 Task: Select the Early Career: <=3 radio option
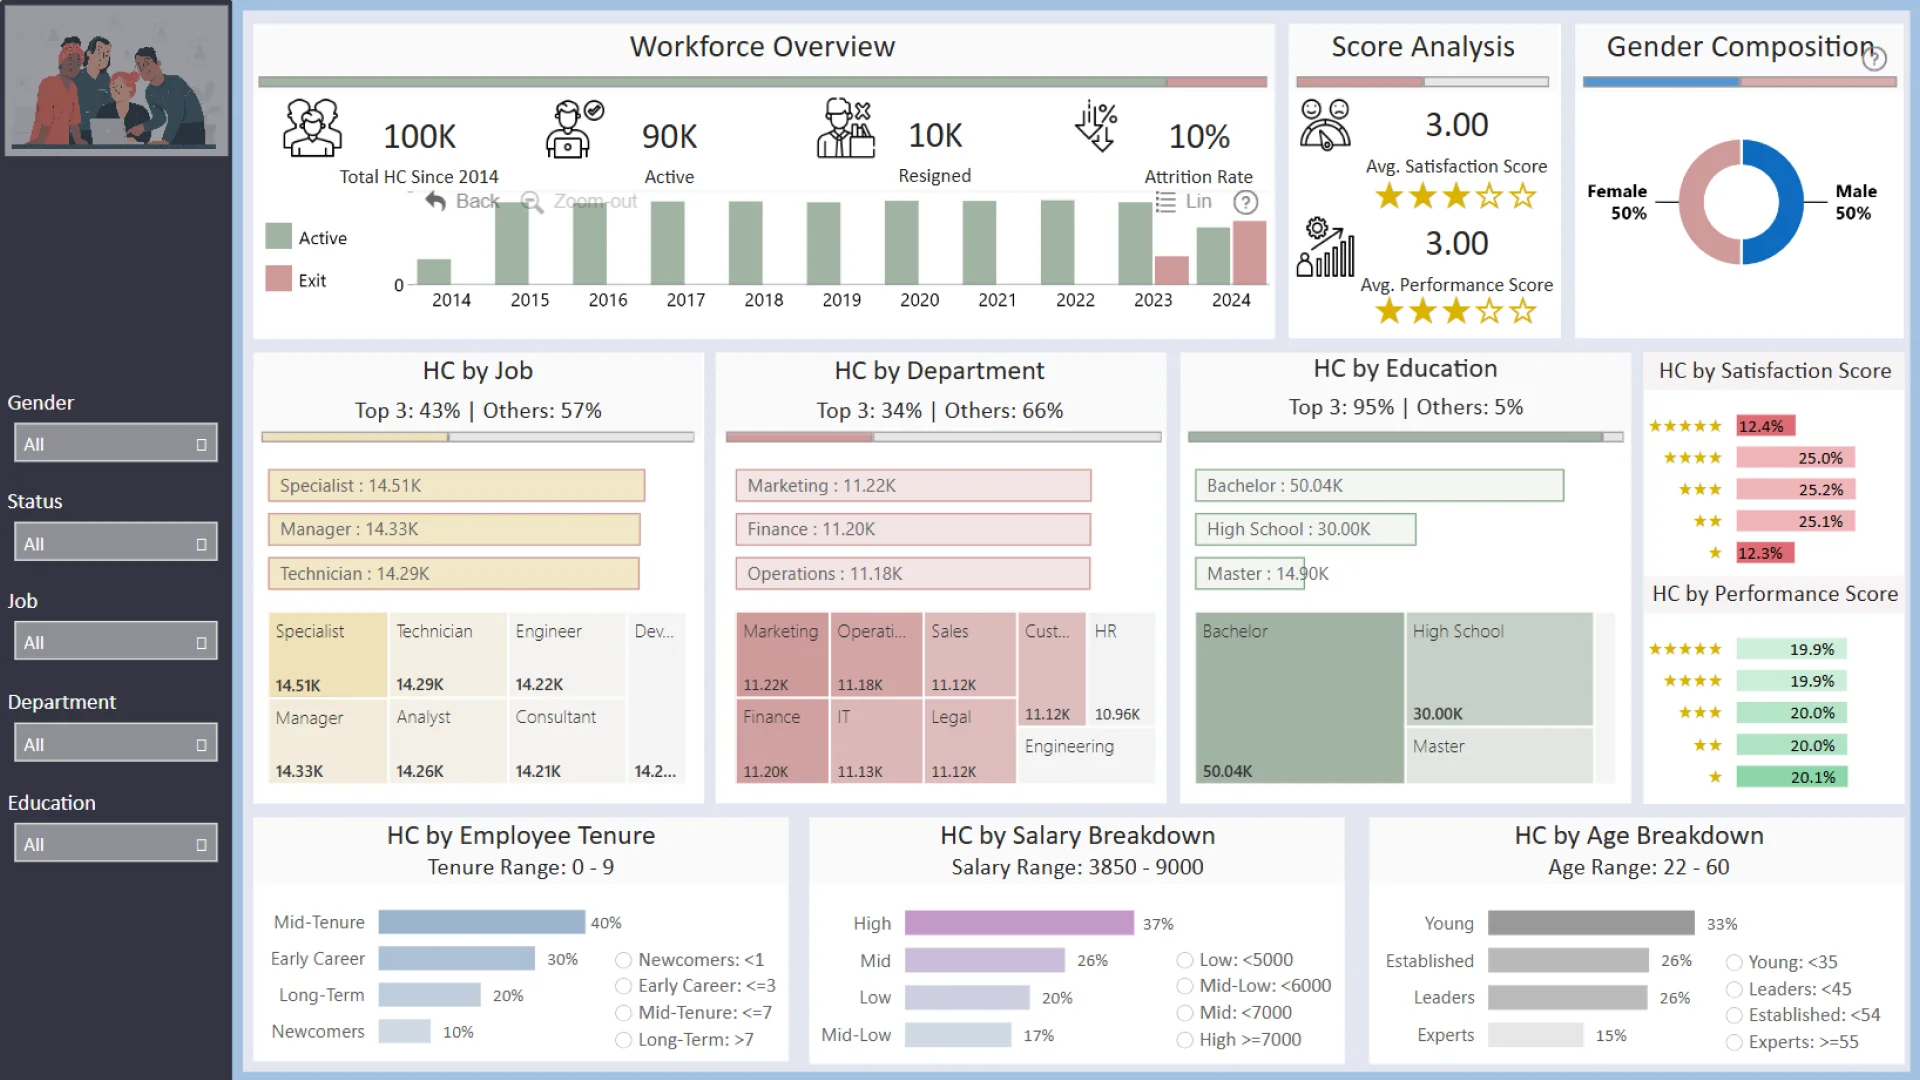[x=623, y=986]
